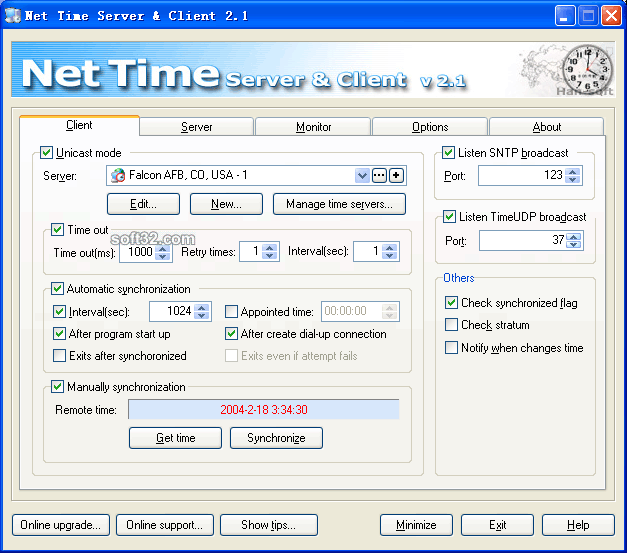
Task: Click the globe icon in the server field
Action: (118, 176)
